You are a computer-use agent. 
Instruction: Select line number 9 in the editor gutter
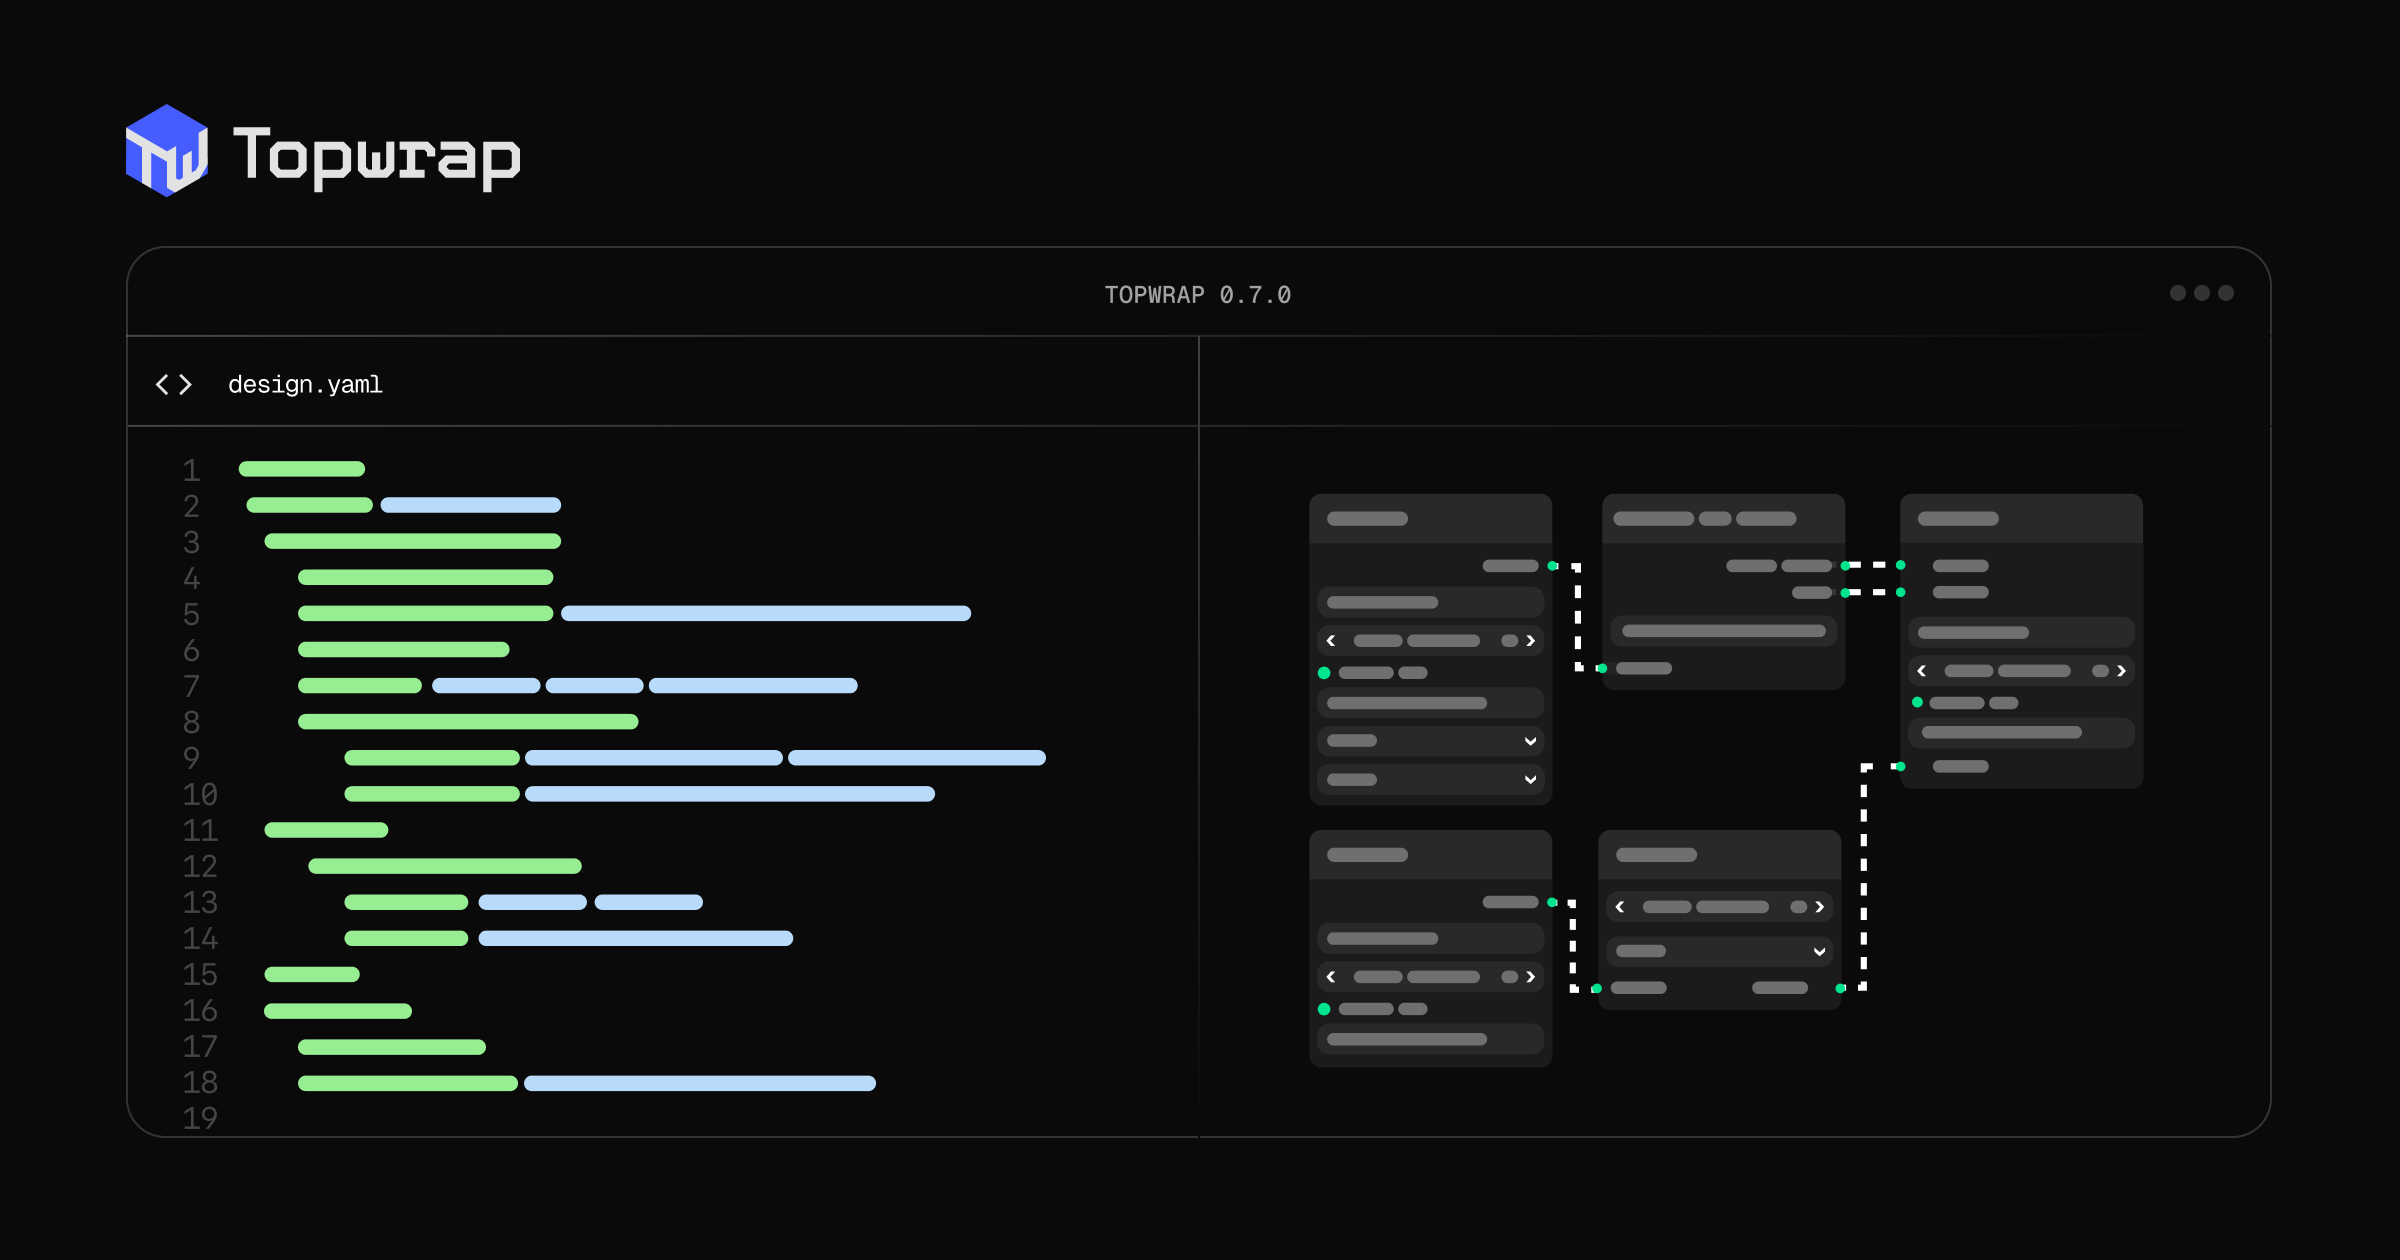click(191, 757)
